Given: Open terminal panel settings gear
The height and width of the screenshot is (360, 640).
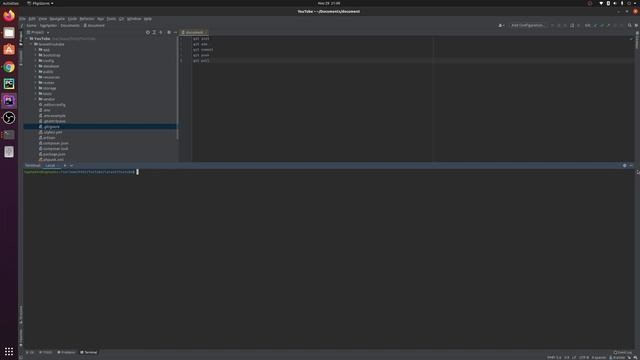Looking at the screenshot, I should (624, 165).
